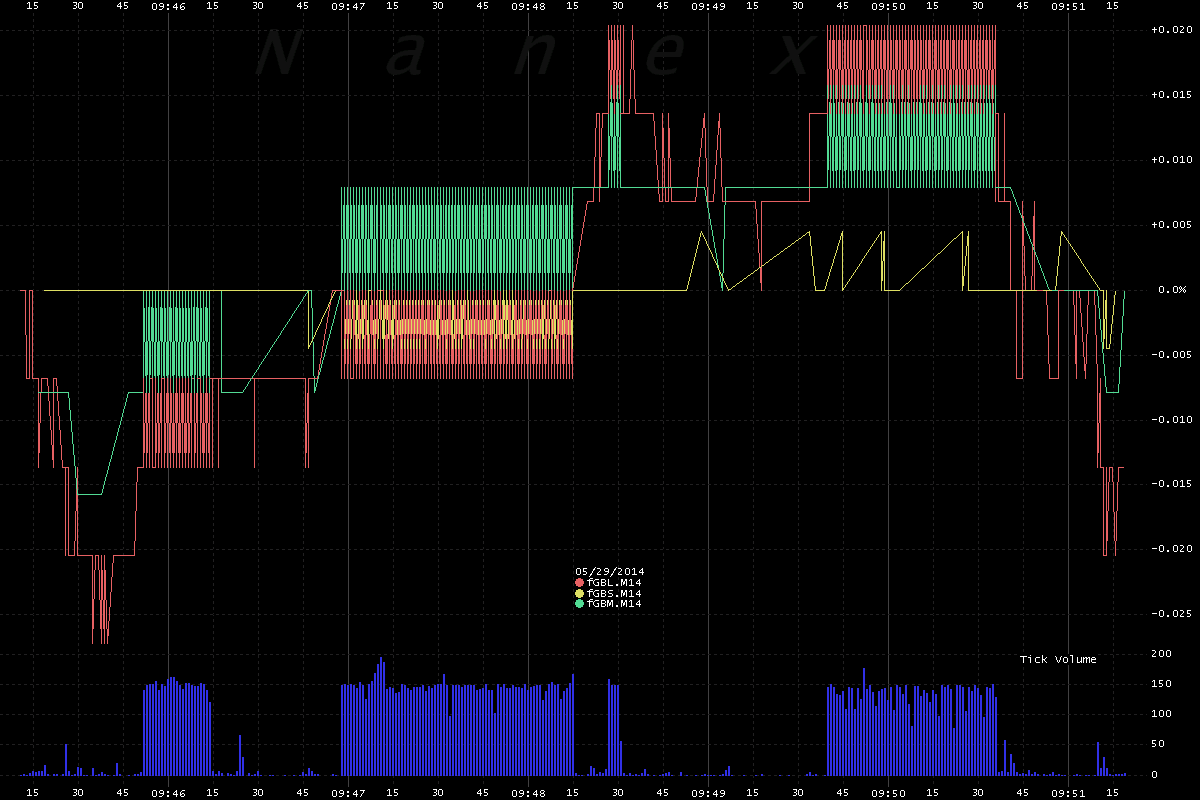
Task: Click the -0.015 price axis label
Action: click(x=1173, y=484)
